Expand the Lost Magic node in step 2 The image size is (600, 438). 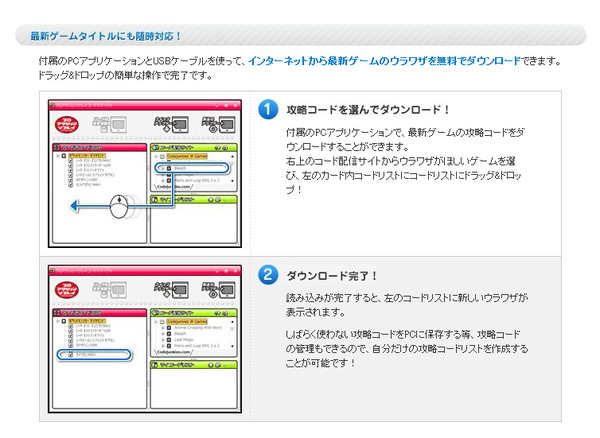tap(163, 340)
